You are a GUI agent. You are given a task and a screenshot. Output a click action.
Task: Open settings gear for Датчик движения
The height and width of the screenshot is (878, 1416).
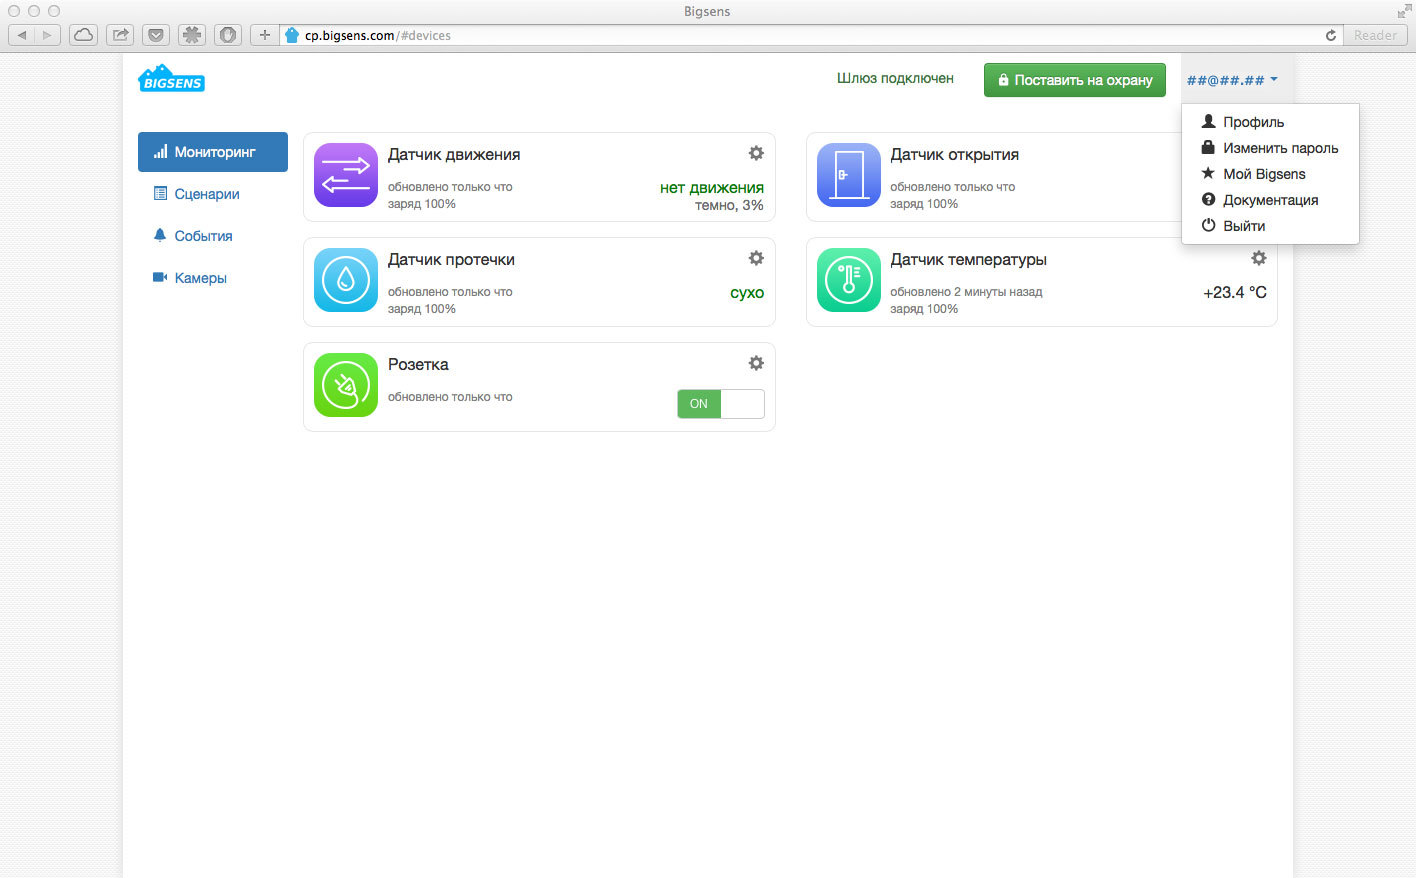click(756, 153)
